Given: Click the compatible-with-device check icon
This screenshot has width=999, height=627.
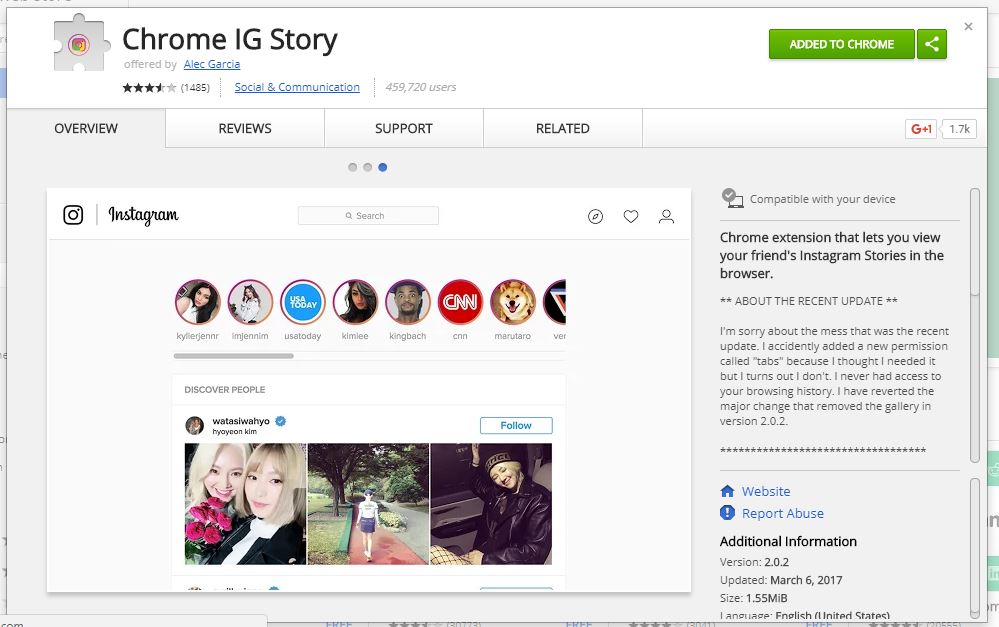Looking at the screenshot, I should 732,198.
